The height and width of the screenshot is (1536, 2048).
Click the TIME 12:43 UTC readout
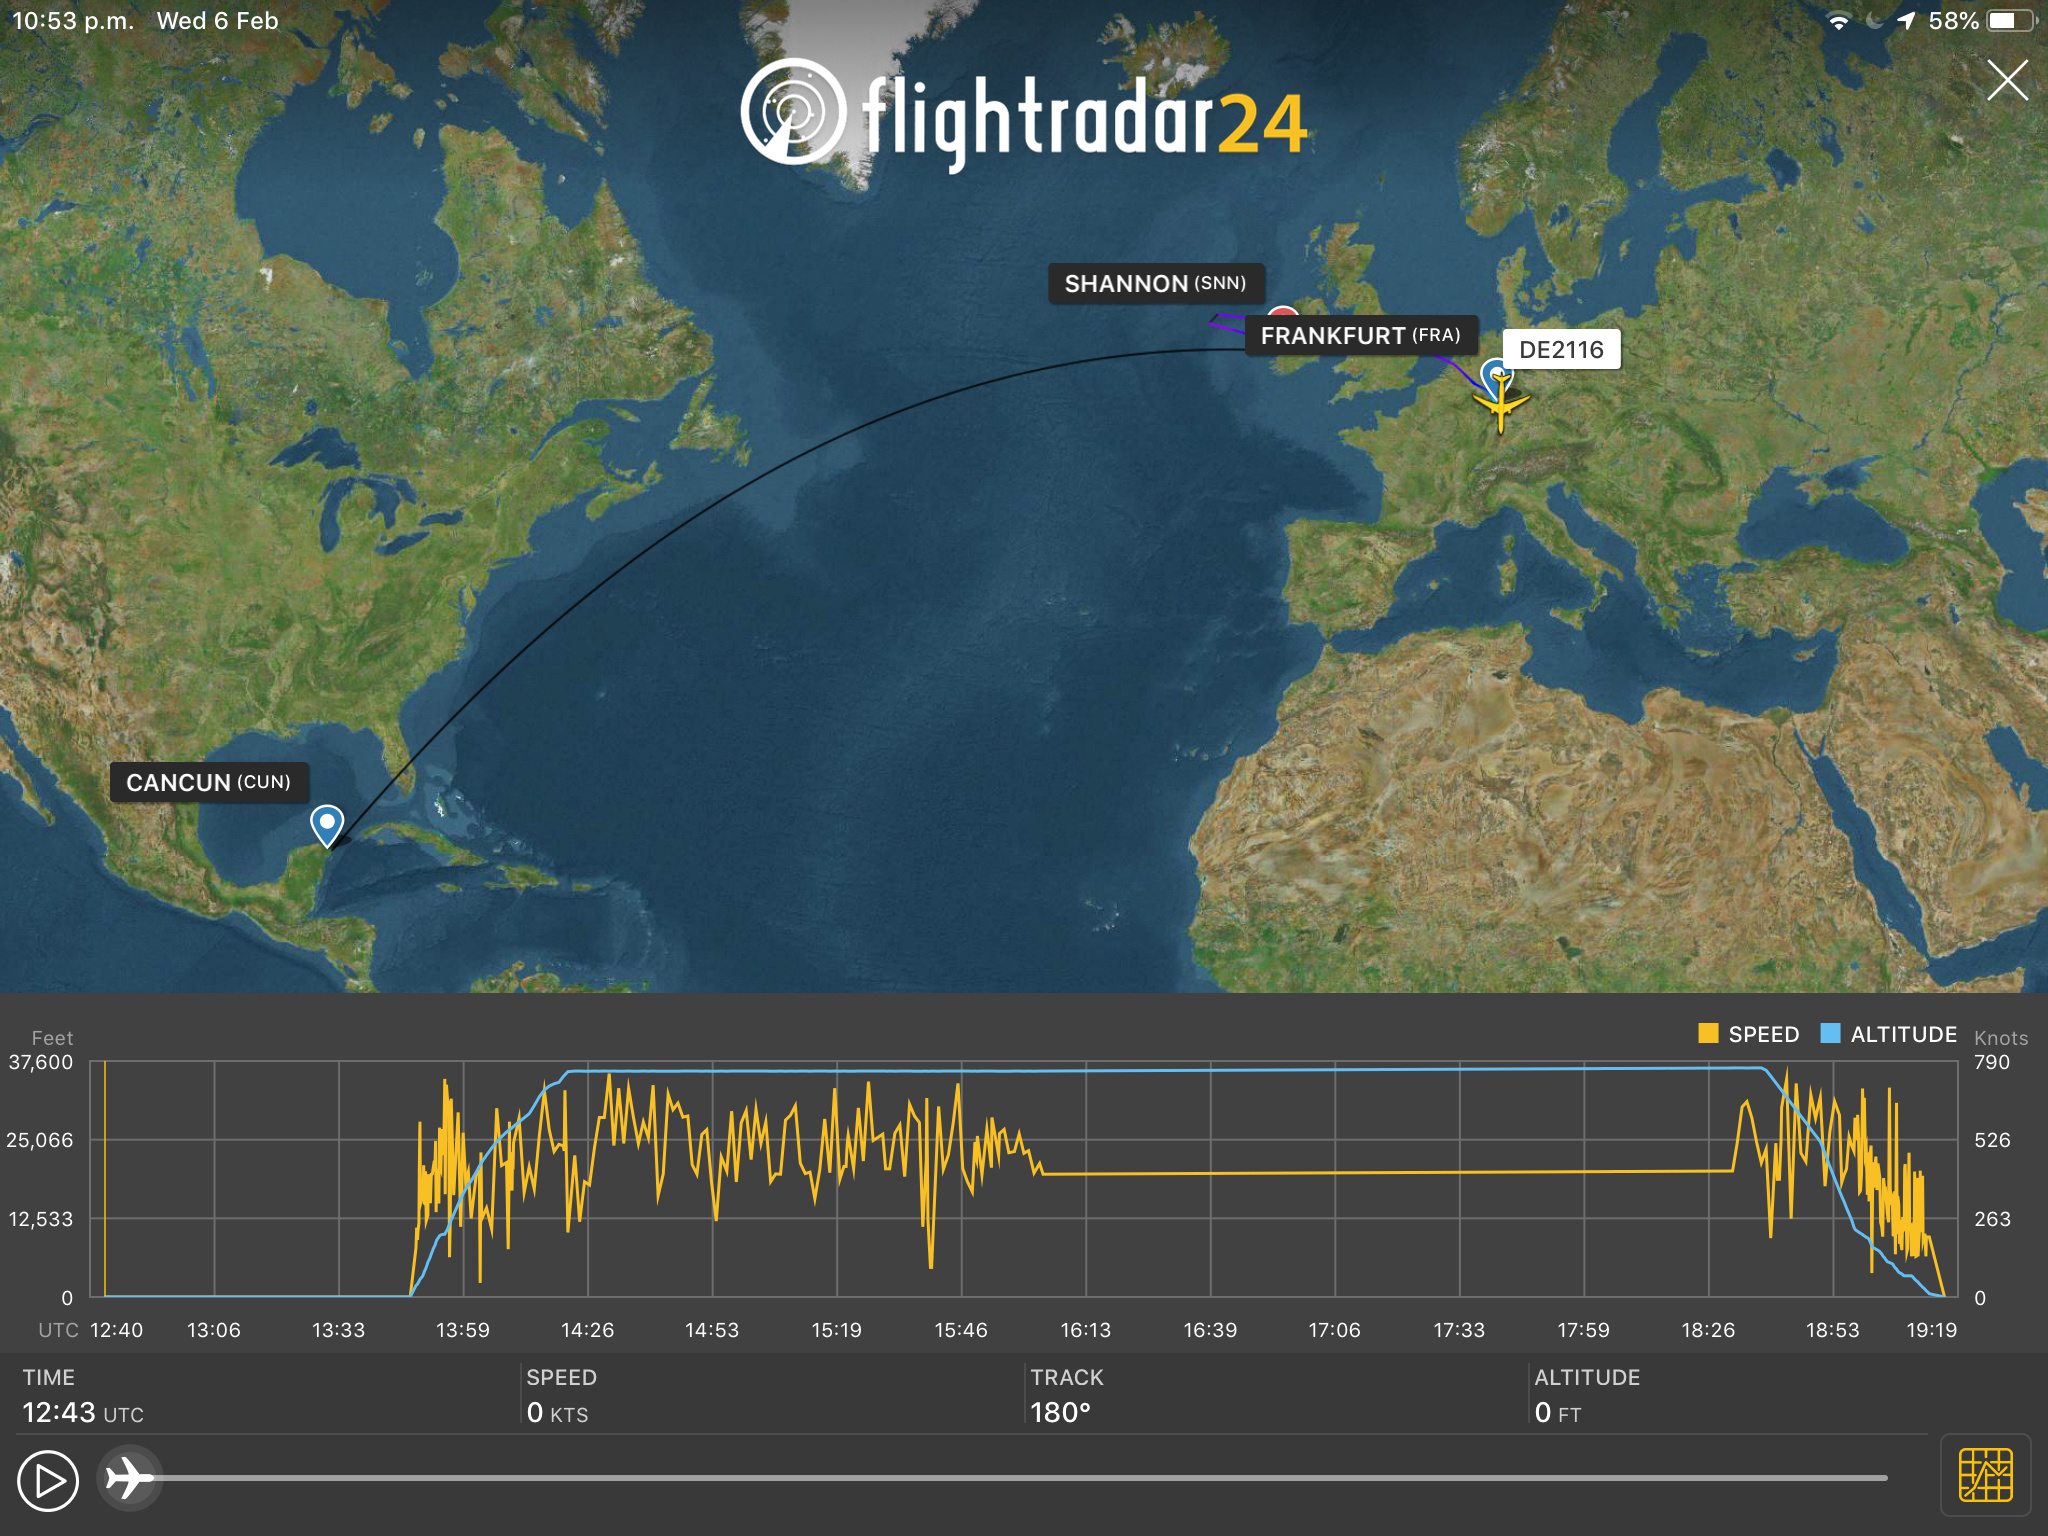tap(83, 1412)
